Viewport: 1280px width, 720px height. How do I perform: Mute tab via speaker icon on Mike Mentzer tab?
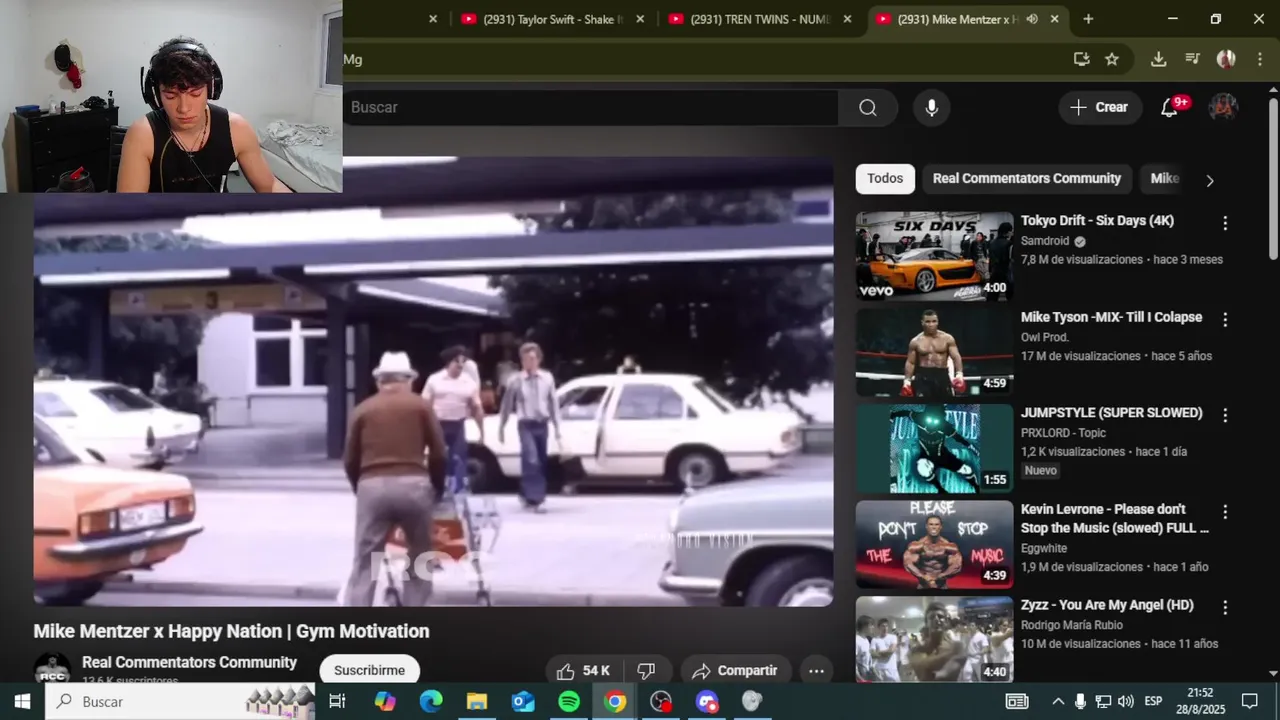coord(1032,19)
